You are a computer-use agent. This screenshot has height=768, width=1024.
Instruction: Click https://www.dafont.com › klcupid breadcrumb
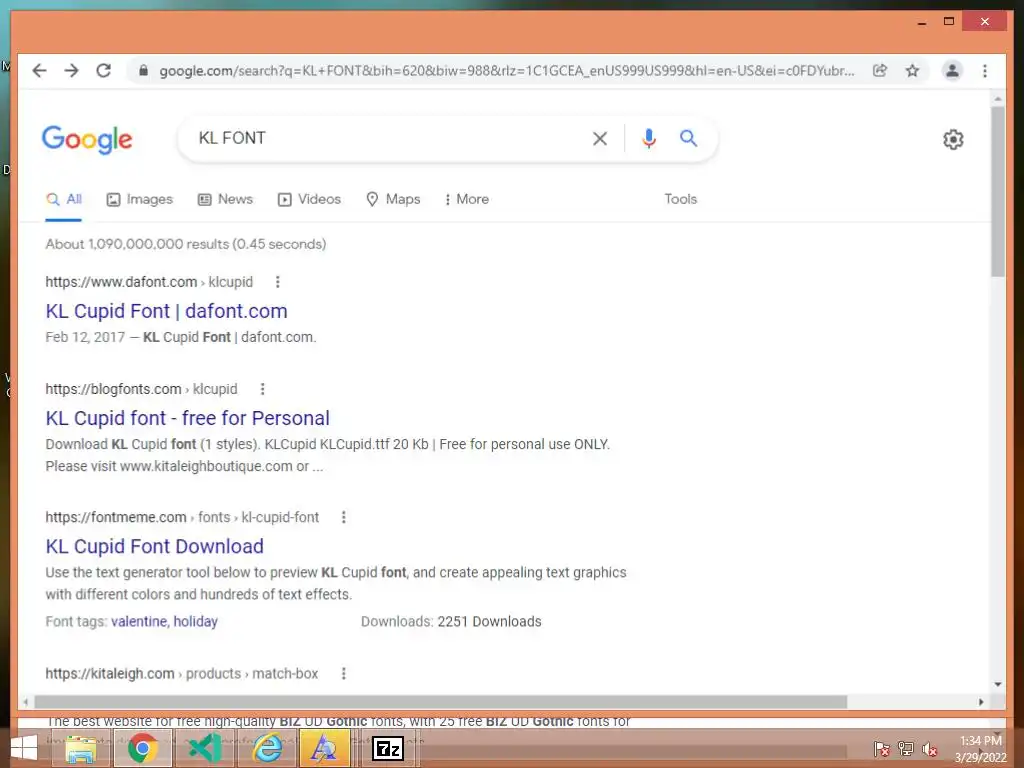(x=149, y=282)
